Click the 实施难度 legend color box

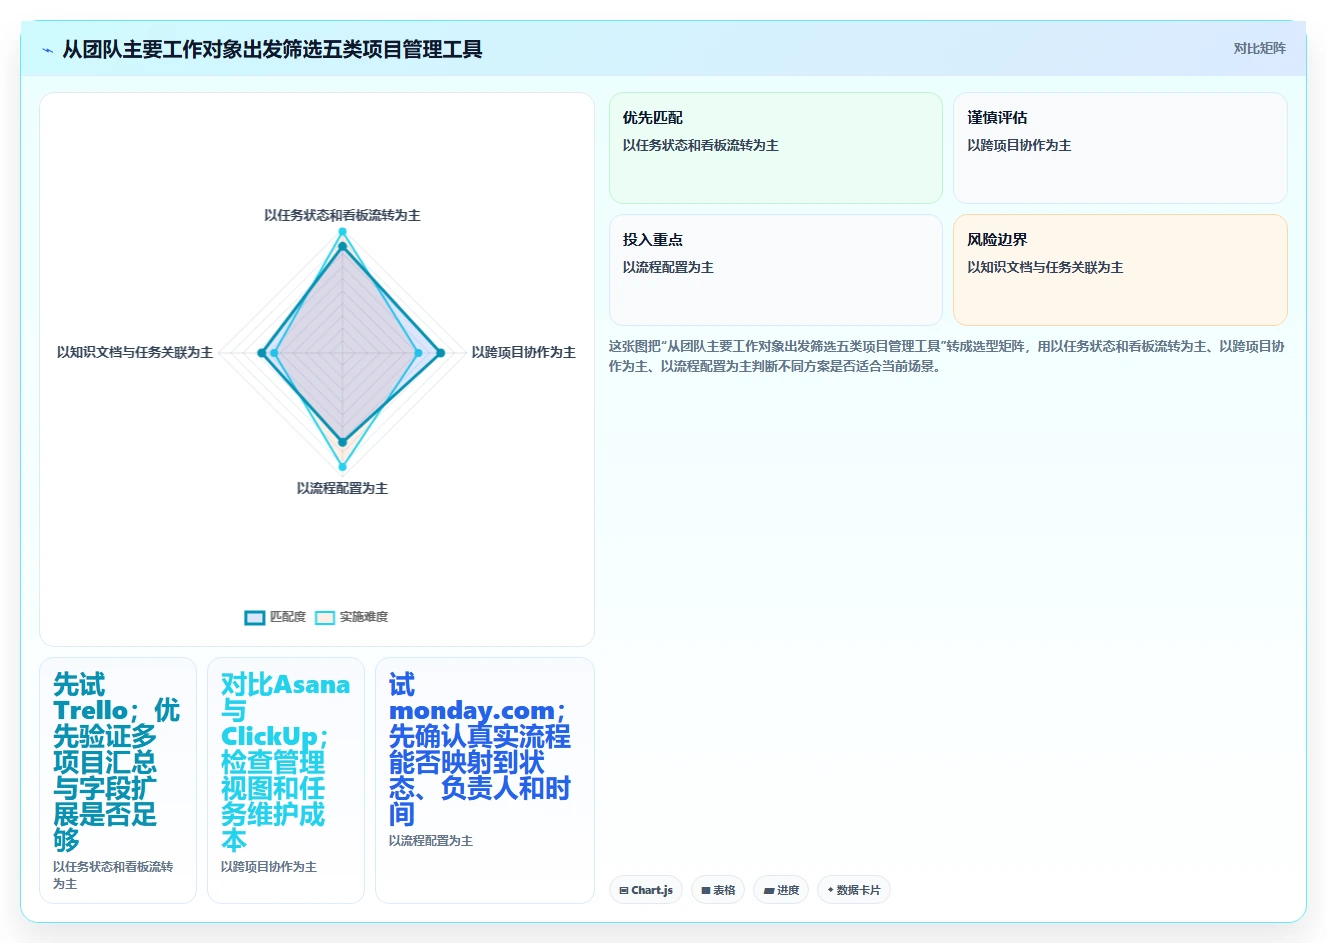point(325,617)
